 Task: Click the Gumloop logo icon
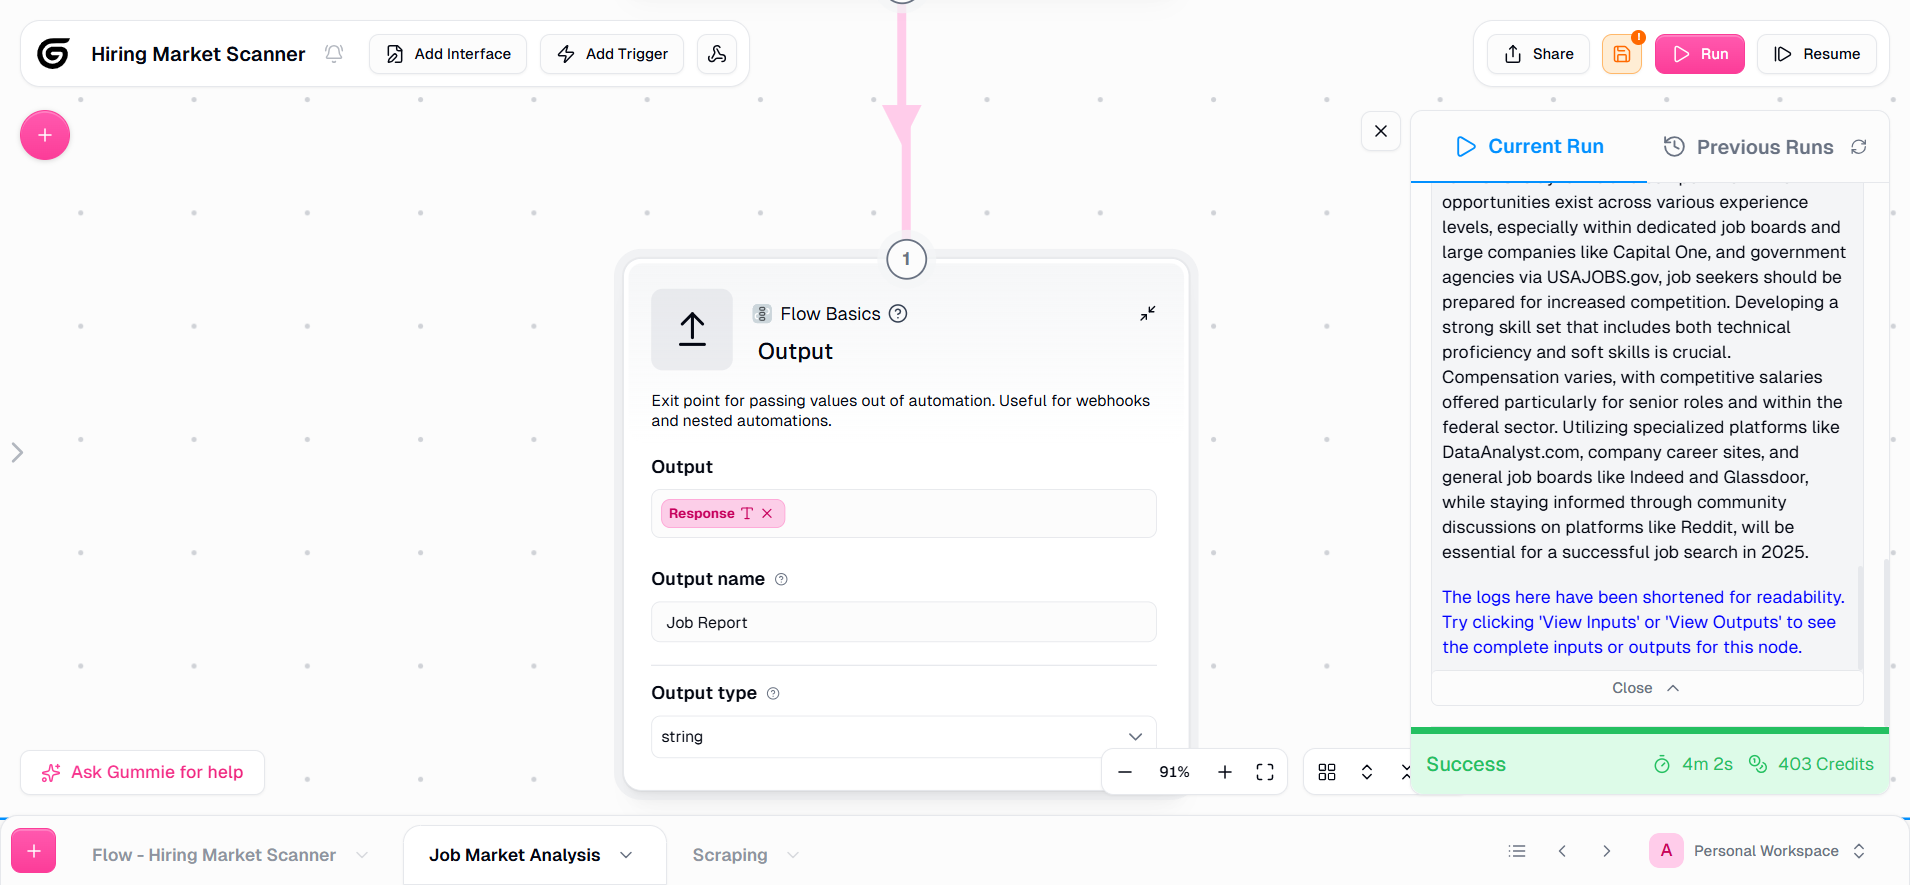point(53,53)
